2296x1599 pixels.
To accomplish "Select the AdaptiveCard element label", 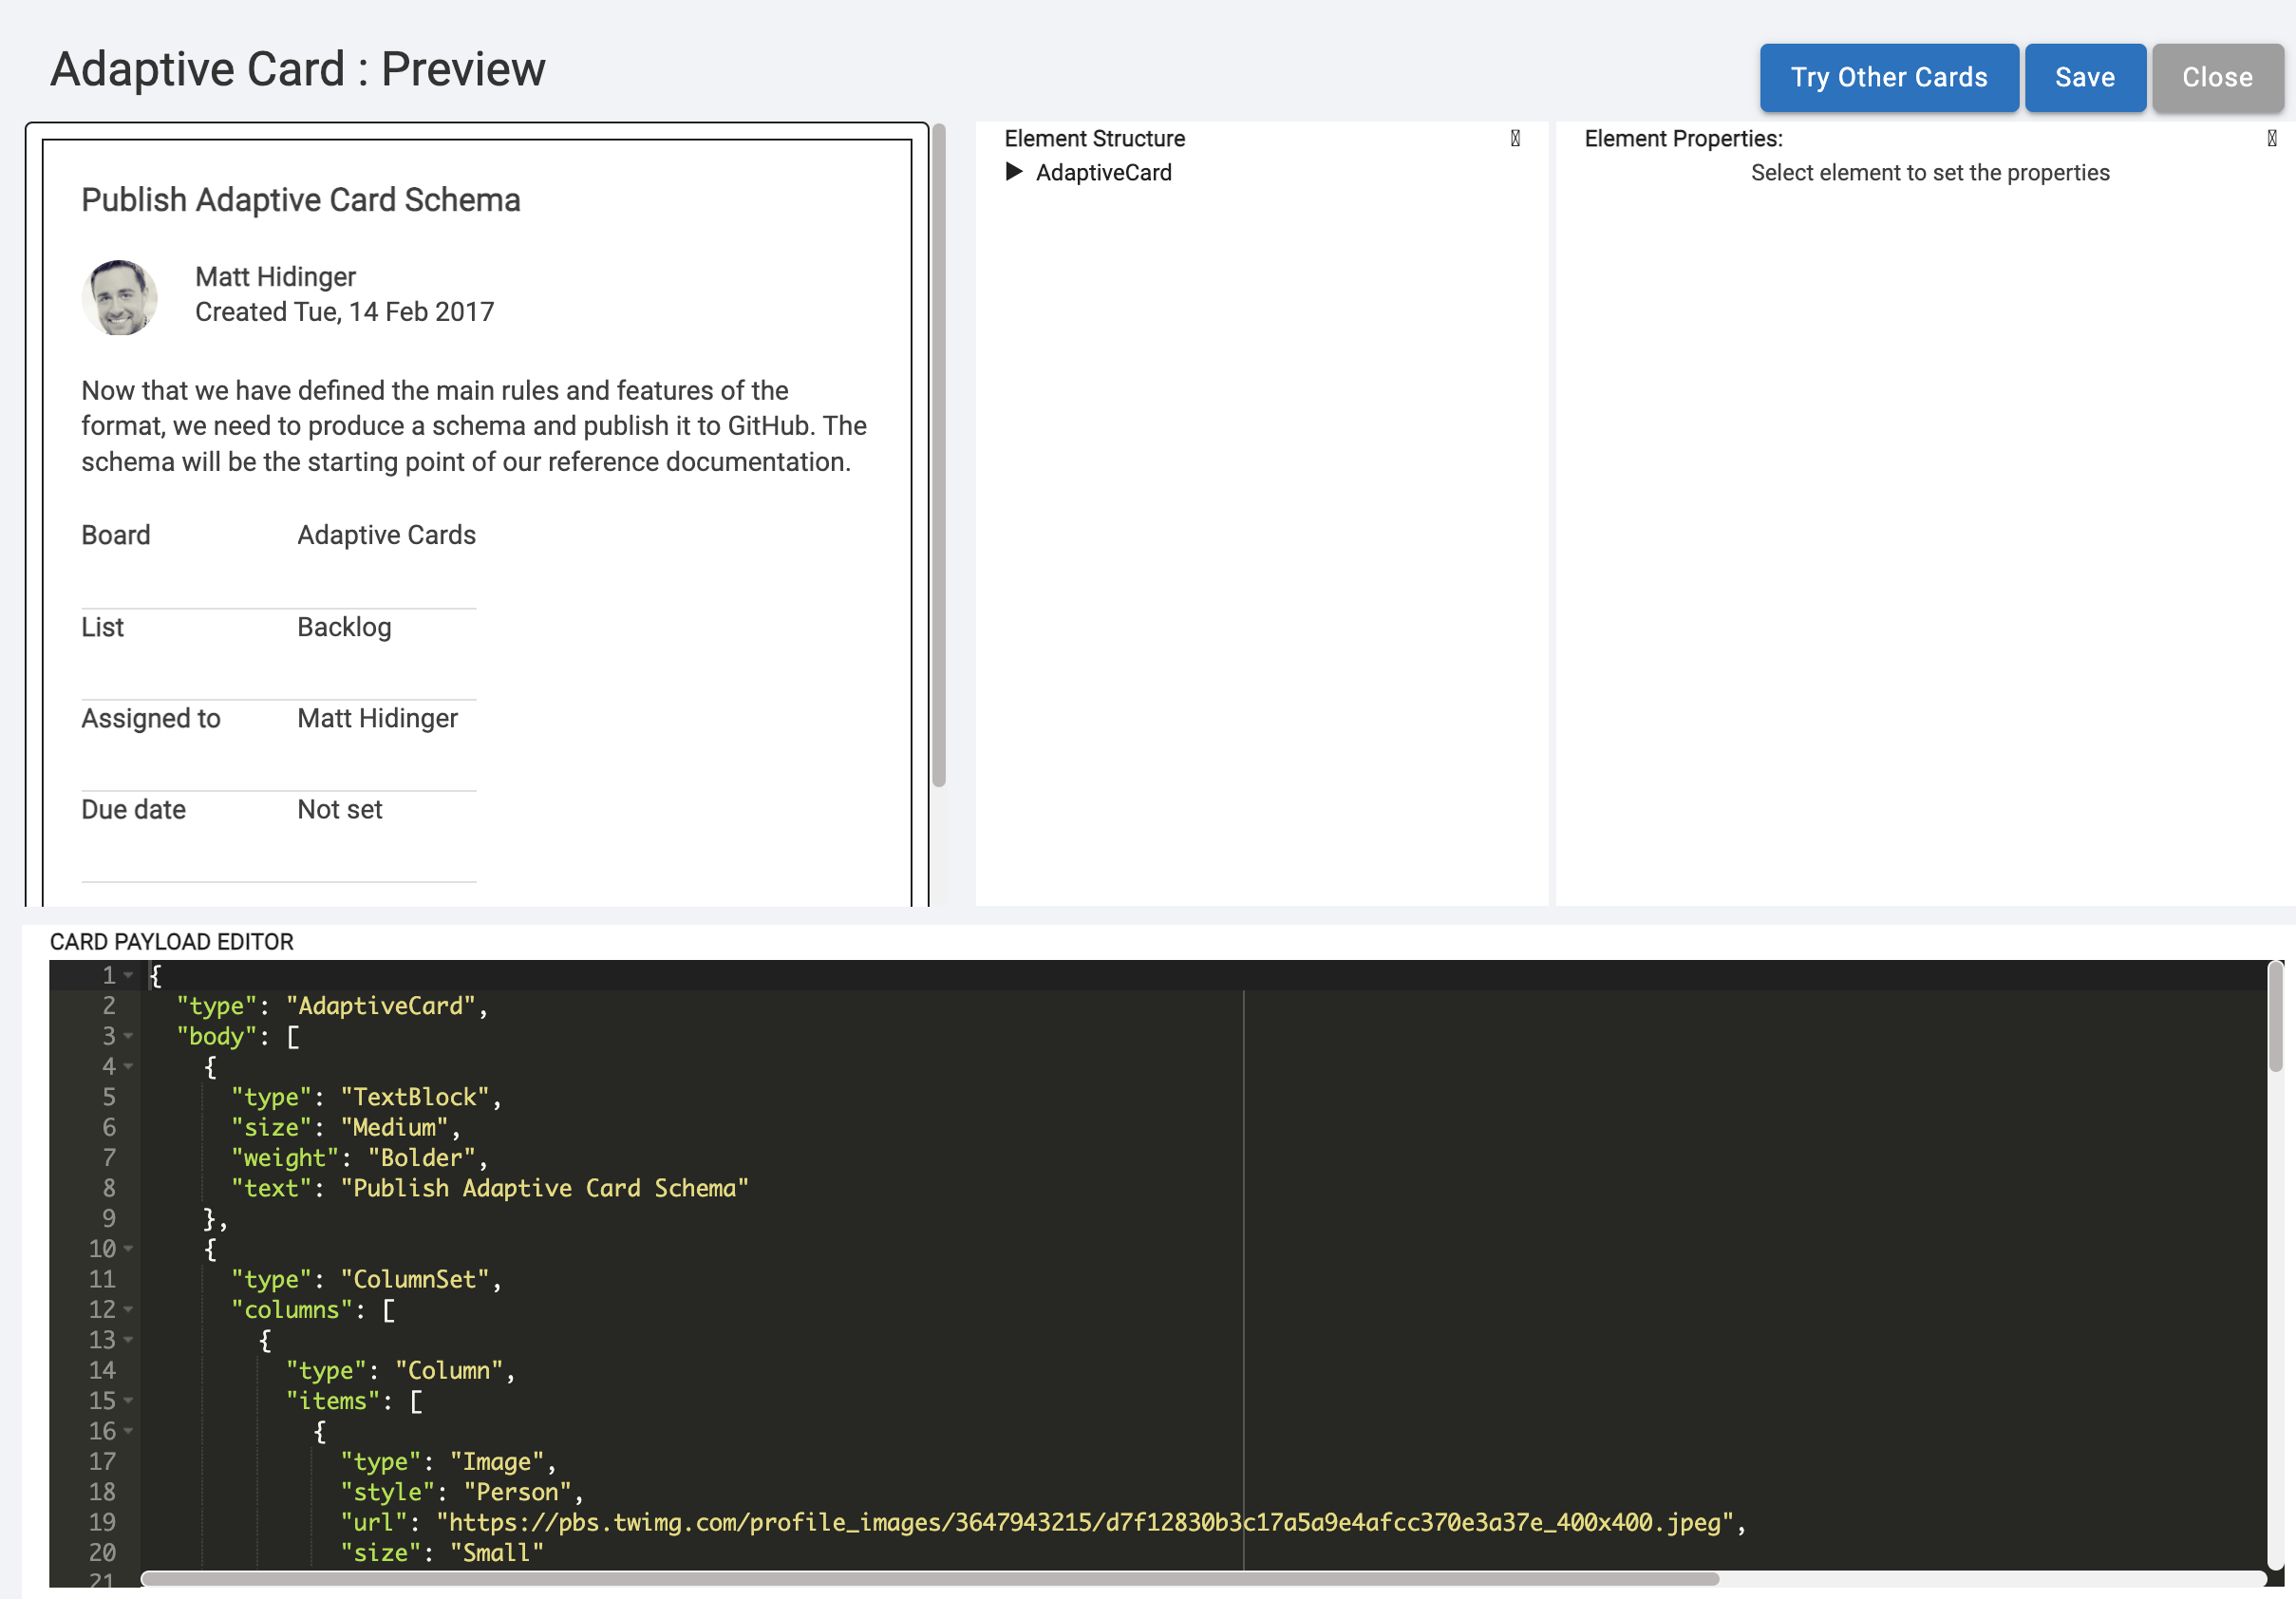I will 1103,172.
